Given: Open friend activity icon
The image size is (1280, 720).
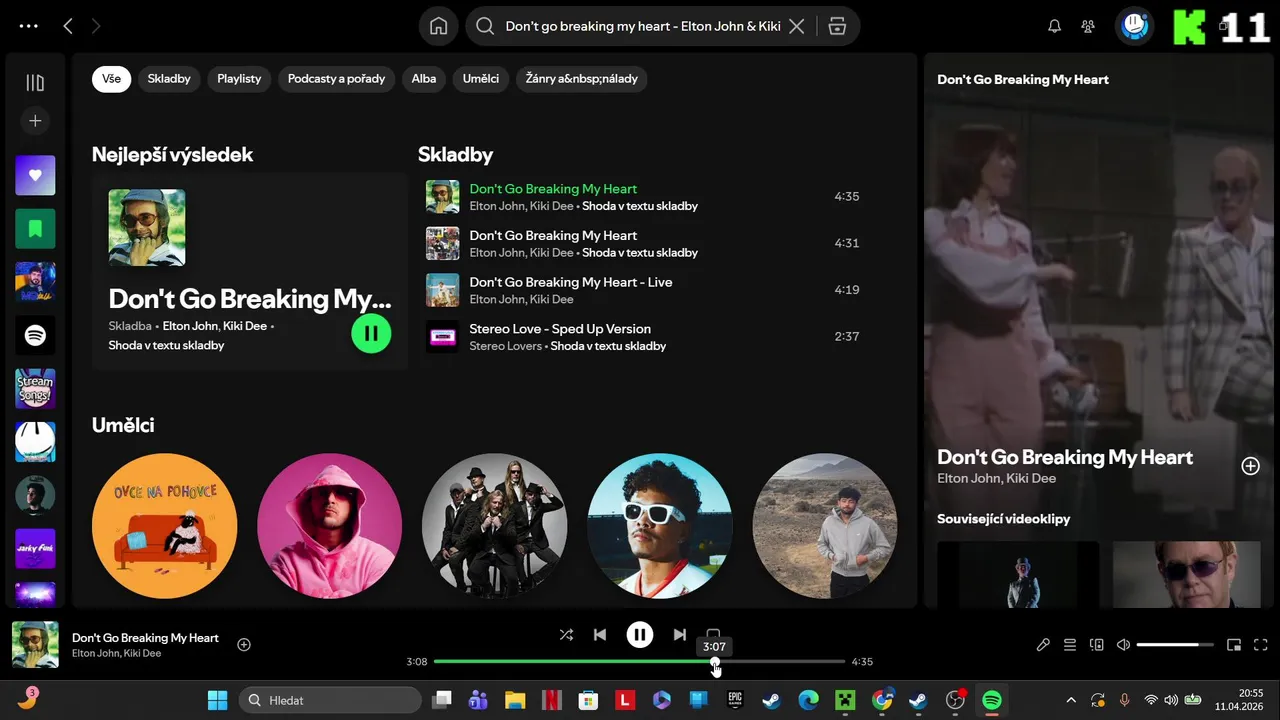Looking at the screenshot, I should pos(1088,27).
